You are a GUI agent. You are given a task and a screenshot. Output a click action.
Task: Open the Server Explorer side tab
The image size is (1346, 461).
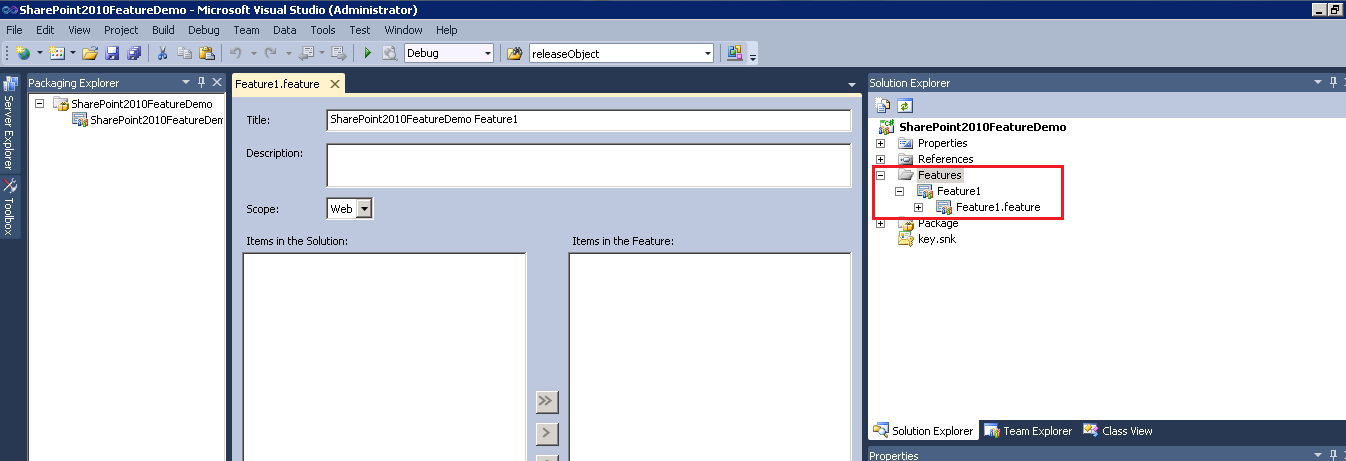click(x=10, y=123)
